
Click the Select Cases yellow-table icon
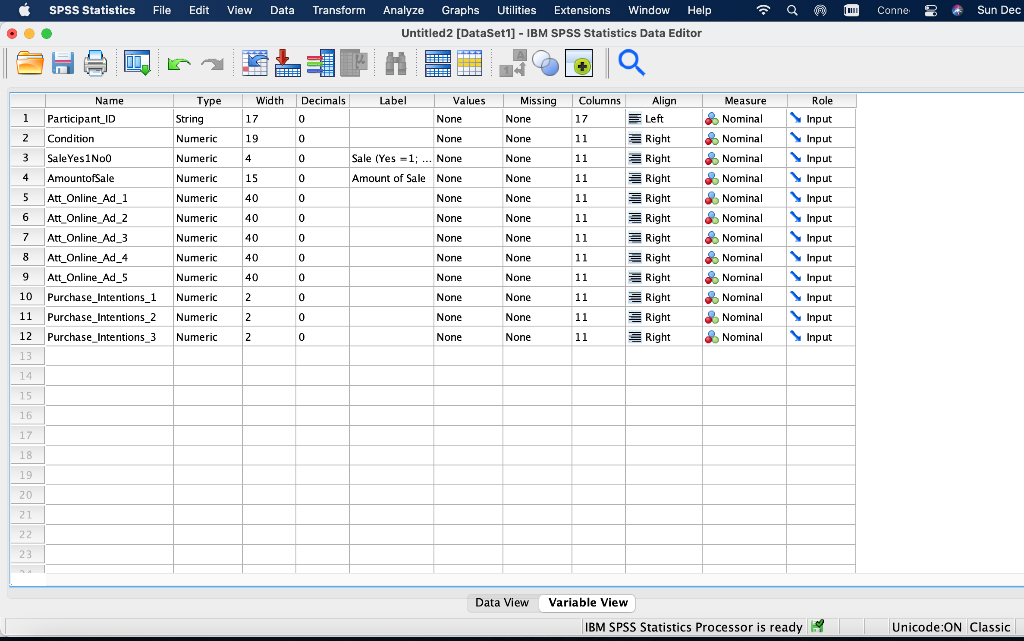coord(470,63)
